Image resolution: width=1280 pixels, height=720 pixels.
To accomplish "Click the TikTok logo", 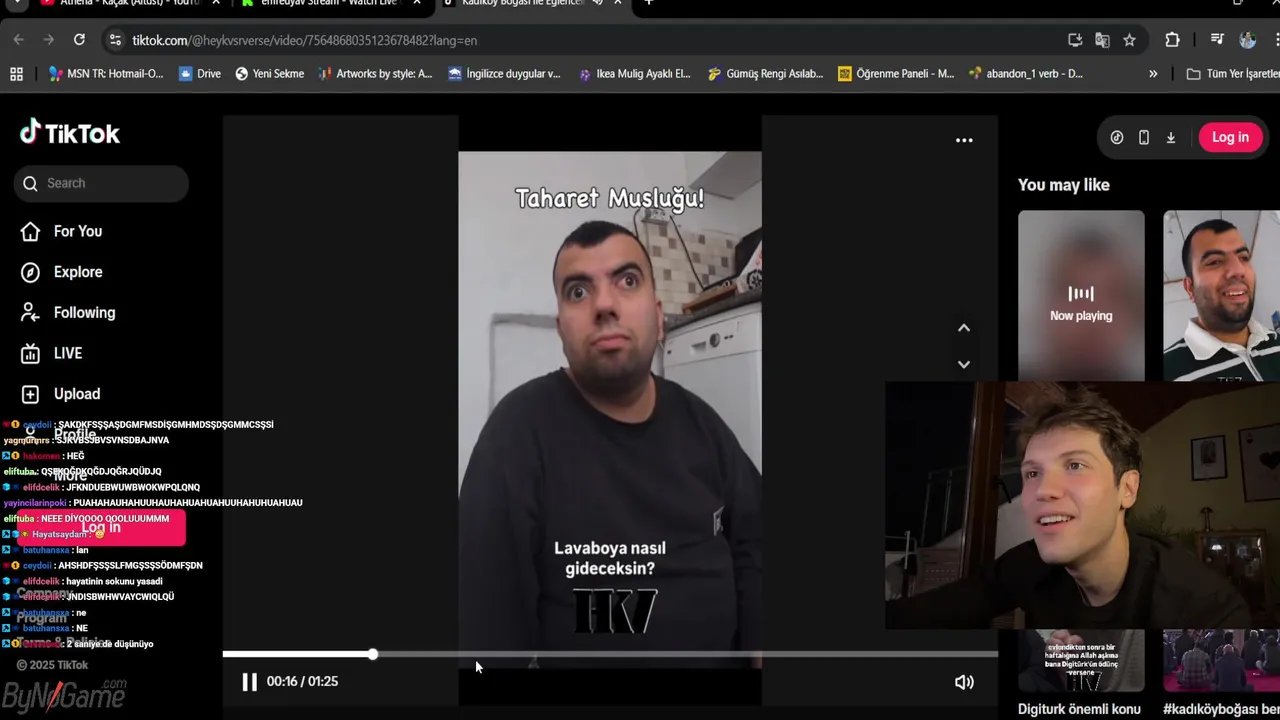I will (70, 133).
